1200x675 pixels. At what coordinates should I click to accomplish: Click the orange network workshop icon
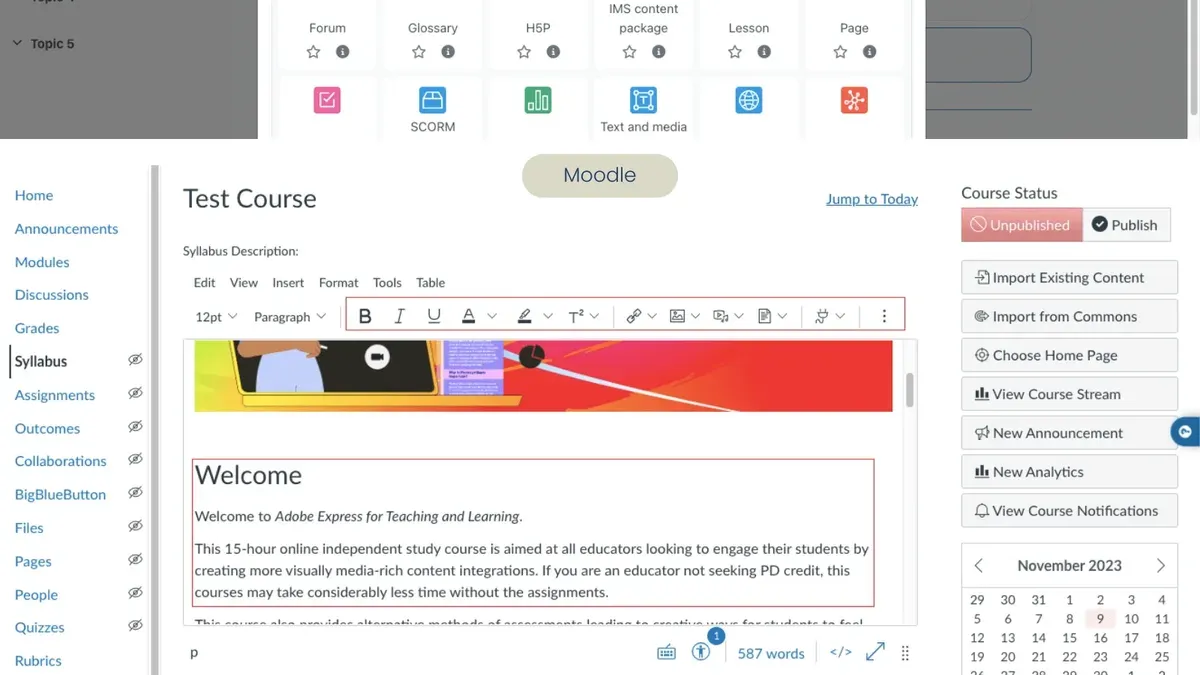[854, 100]
